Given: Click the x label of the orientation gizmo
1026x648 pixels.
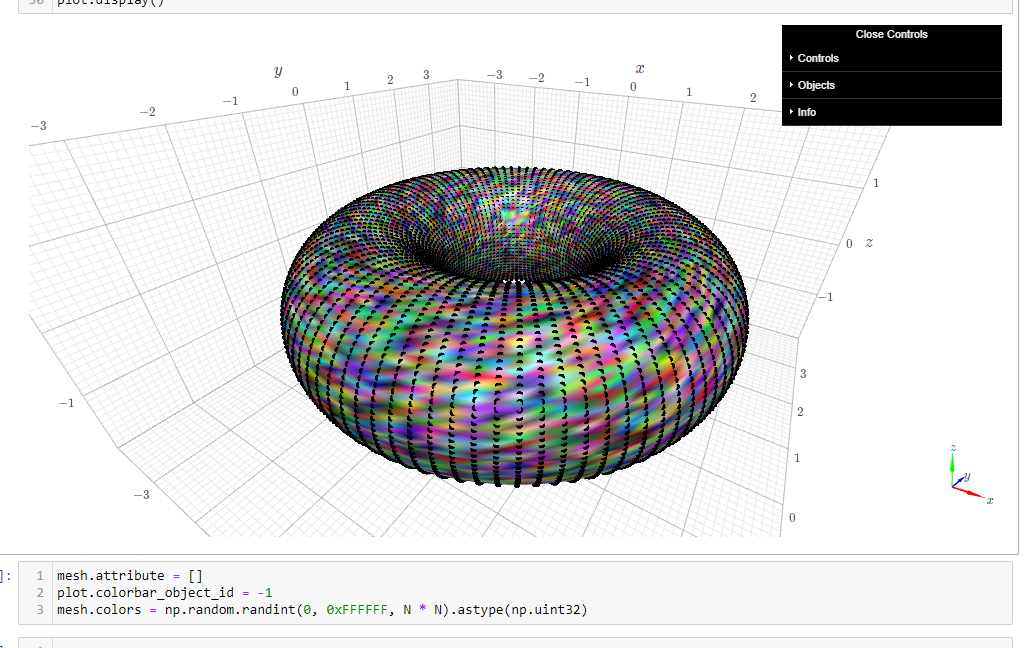Looking at the screenshot, I should point(990,499).
